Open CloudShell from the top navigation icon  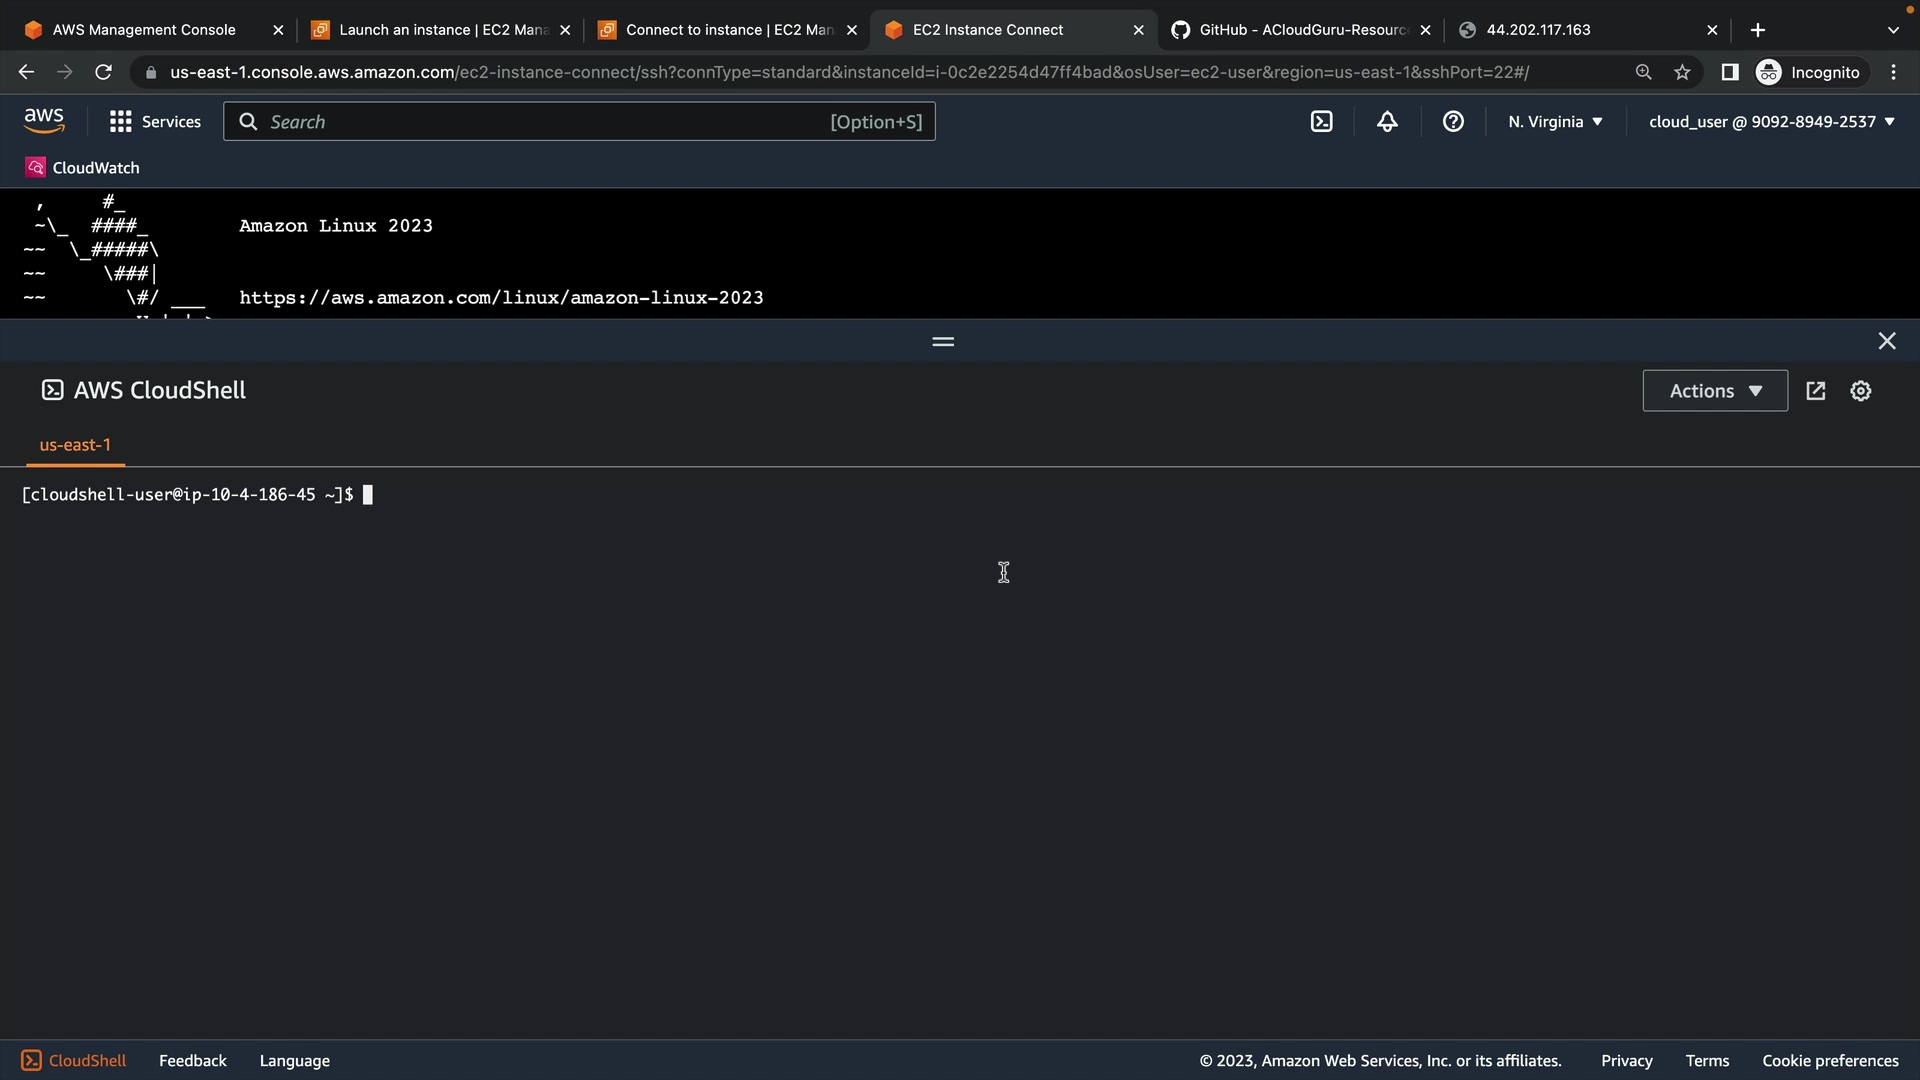[1321, 122]
